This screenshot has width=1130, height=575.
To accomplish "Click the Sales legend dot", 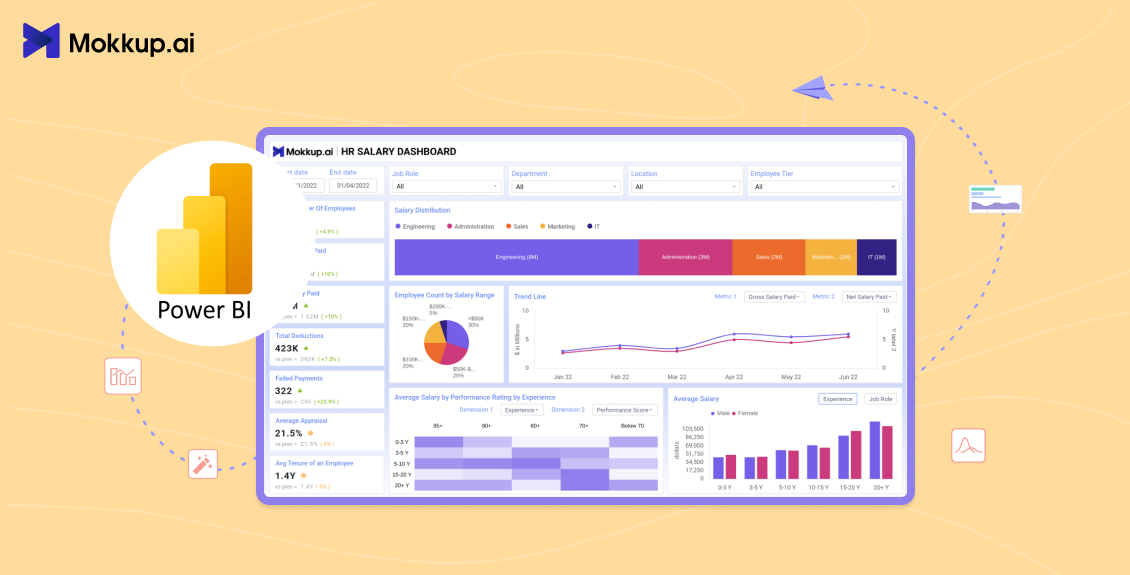I will point(508,226).
